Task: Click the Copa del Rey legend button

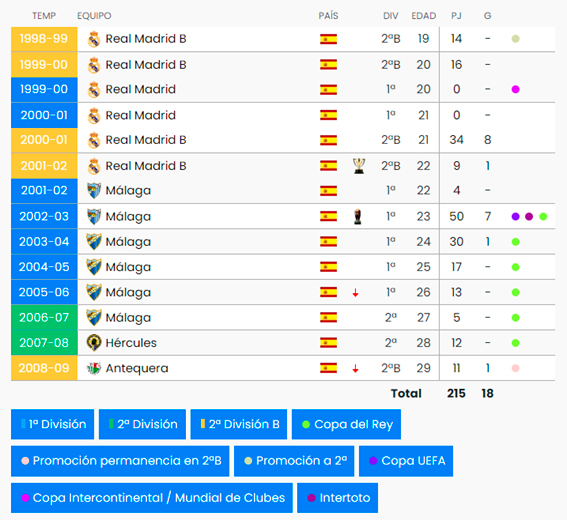Action: (x=346, y=424)
